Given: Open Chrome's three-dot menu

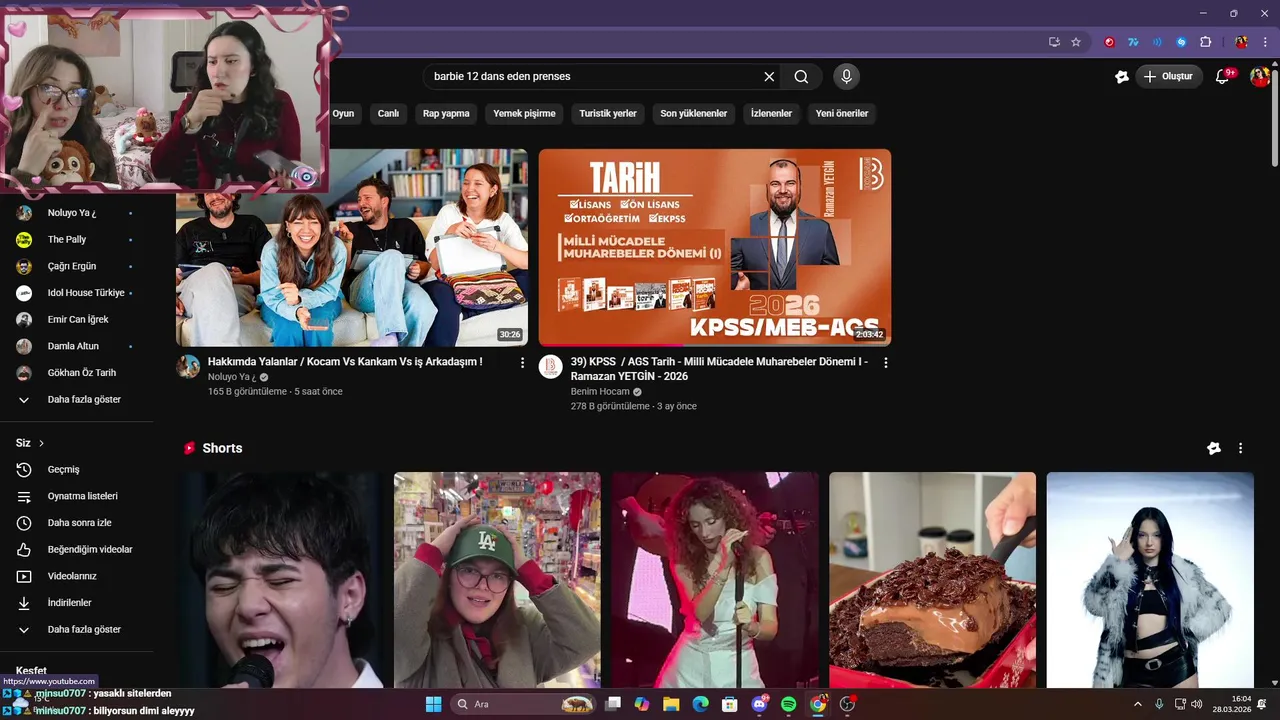Looking at the screenshot, I should coord(1265,42).
